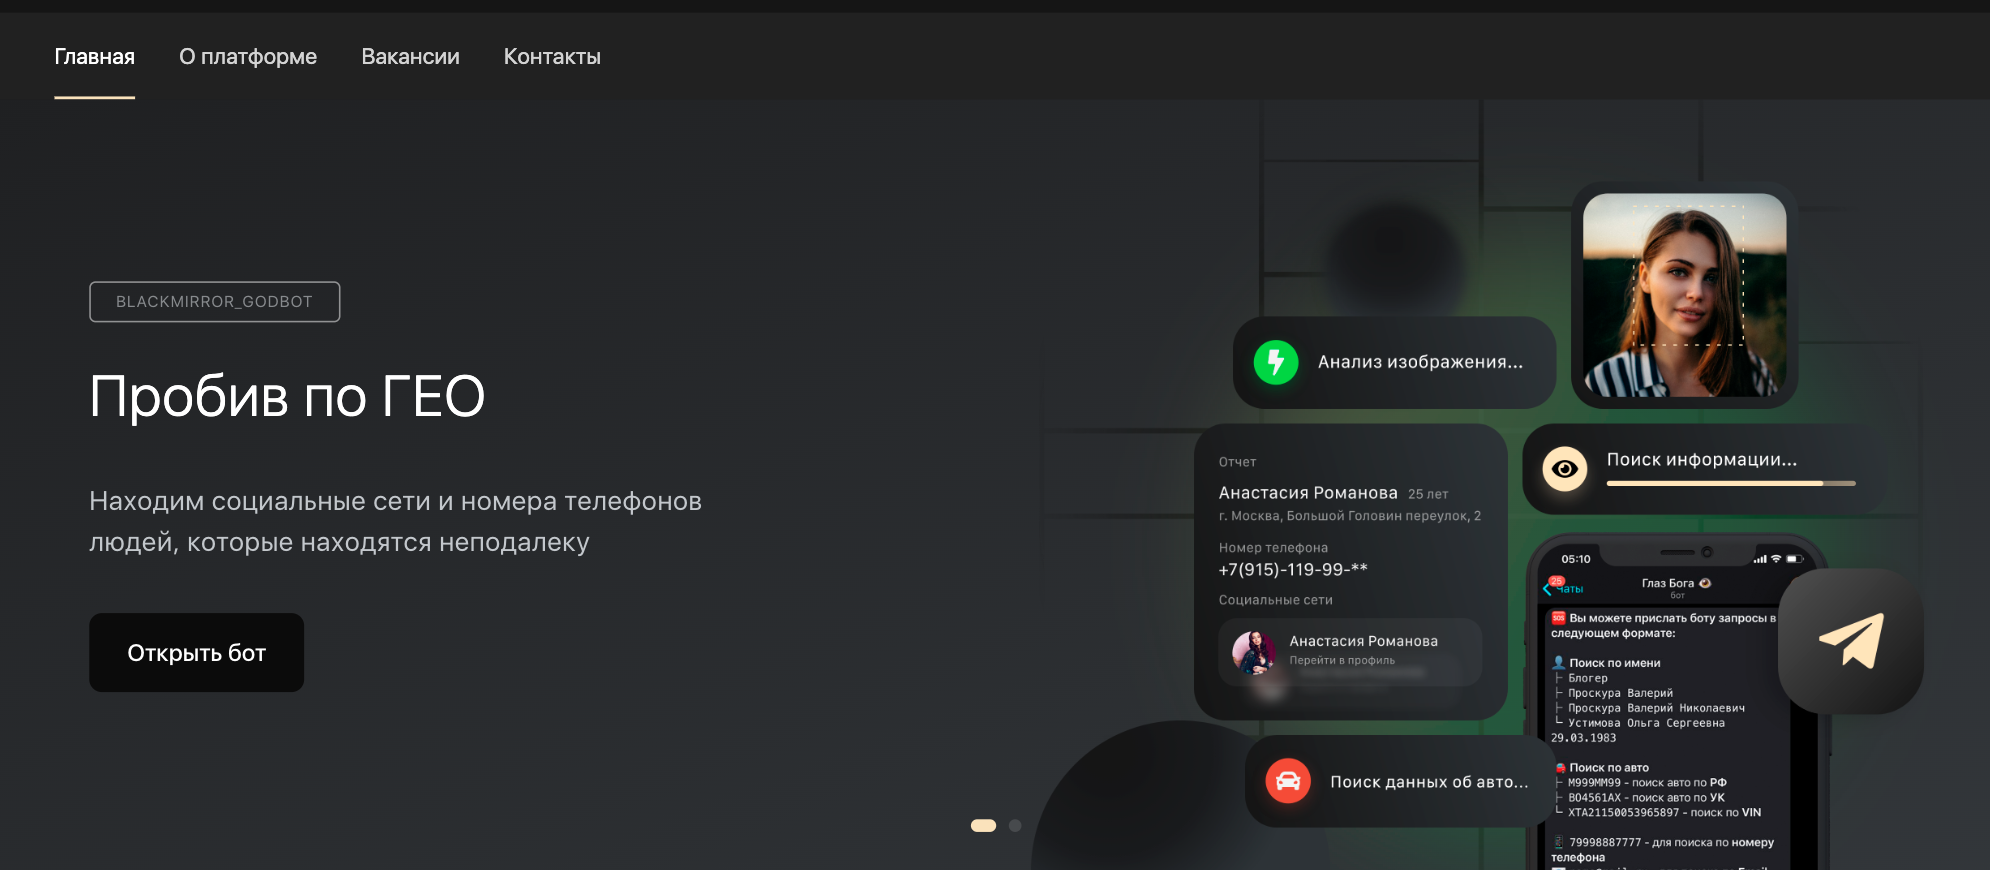1990x870 pixels.
Task: Click the Поиск данных об авто label
Action: coord(1429,782)
